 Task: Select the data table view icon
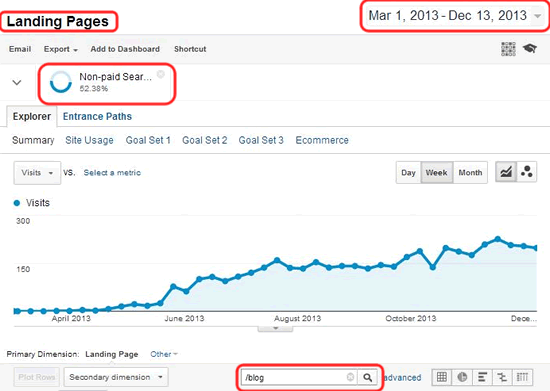pos(442,377)
